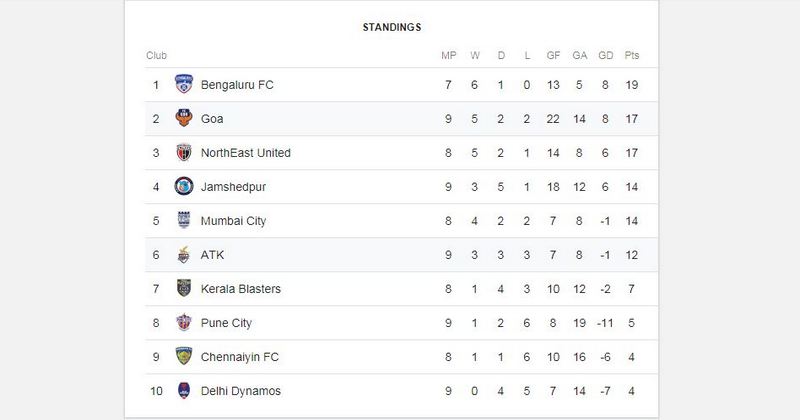Click the Goa club logo
This screenshot has height=420, width=800.
(x=184, y=118)
